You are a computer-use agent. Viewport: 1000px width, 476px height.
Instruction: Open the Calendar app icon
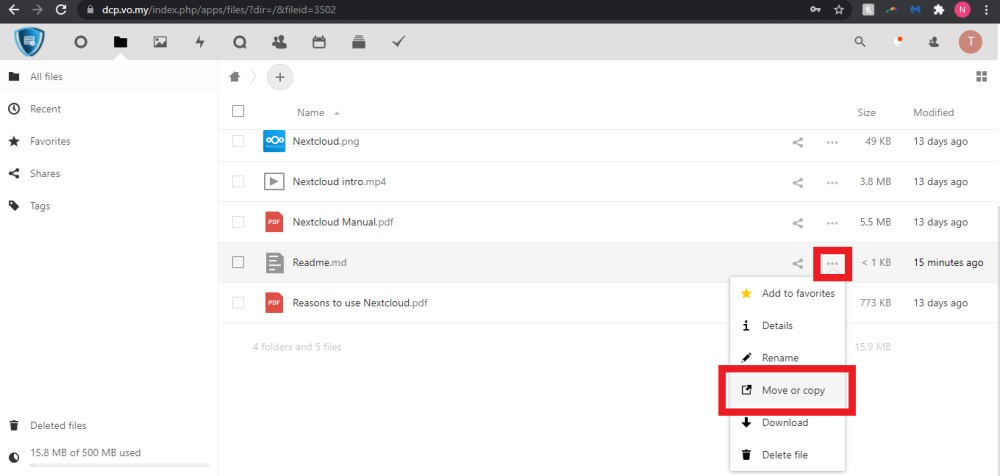(319, 42)
